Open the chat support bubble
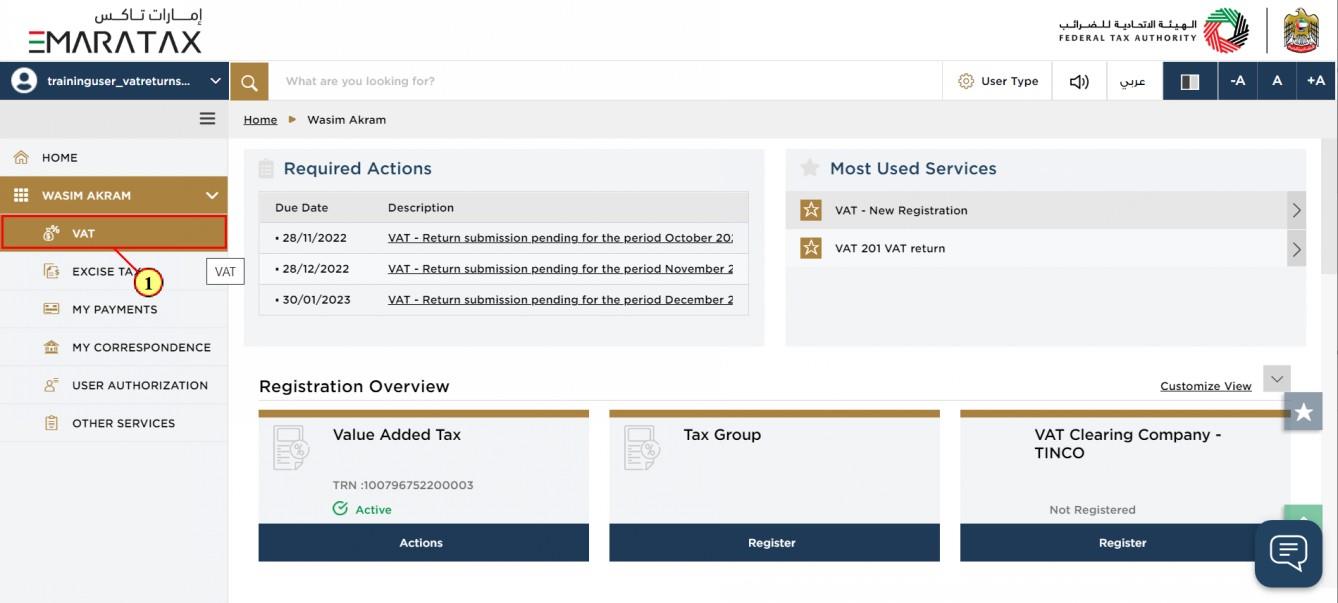The width and height of the screenshot is (1338, 603). [1288, 553]
